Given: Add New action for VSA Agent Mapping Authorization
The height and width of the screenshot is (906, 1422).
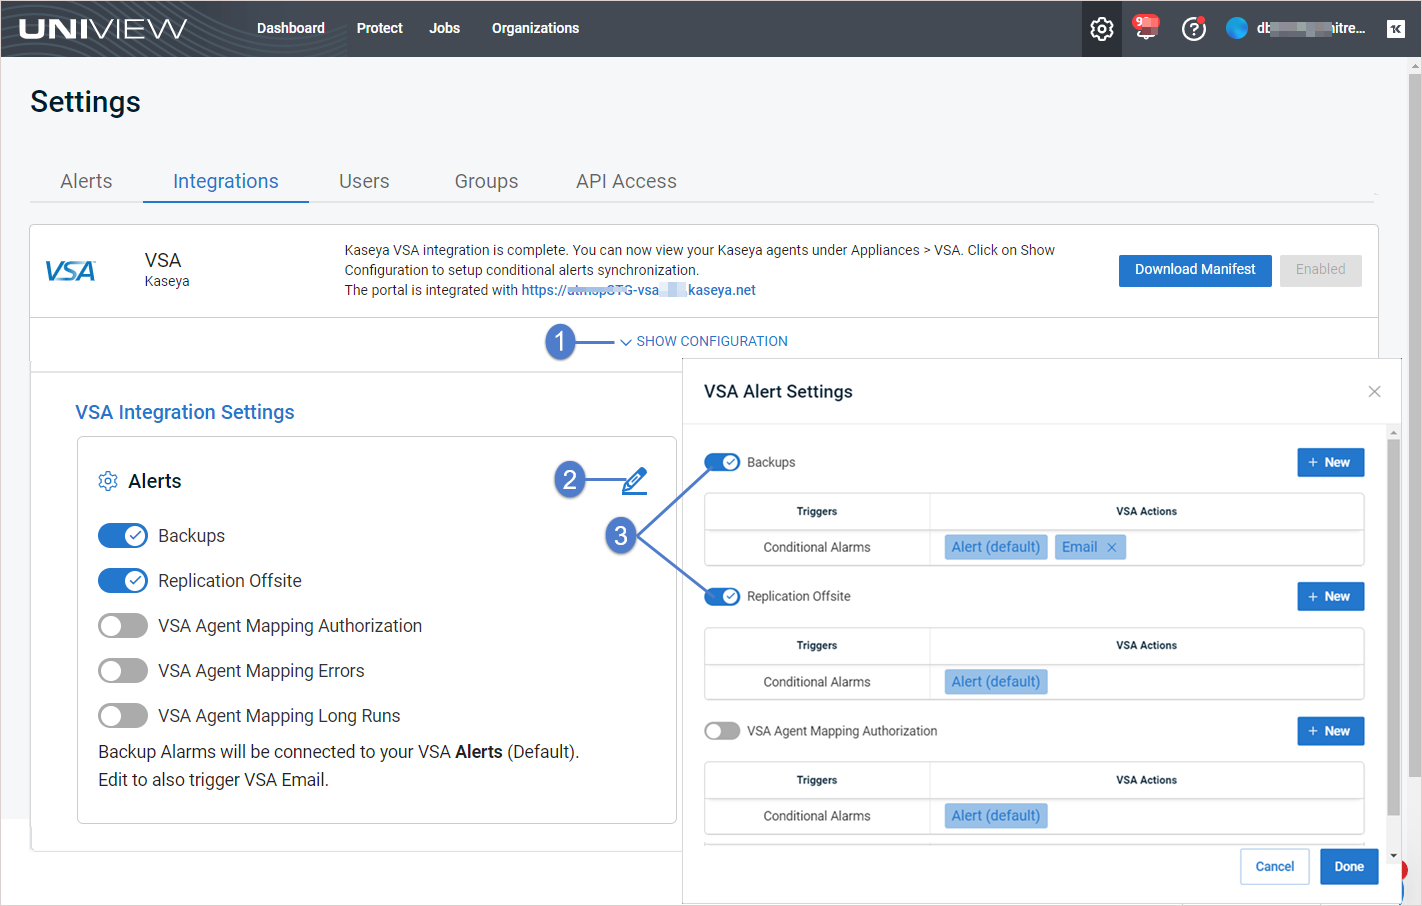Looking at the screenshot, I should click(1330, 731).
